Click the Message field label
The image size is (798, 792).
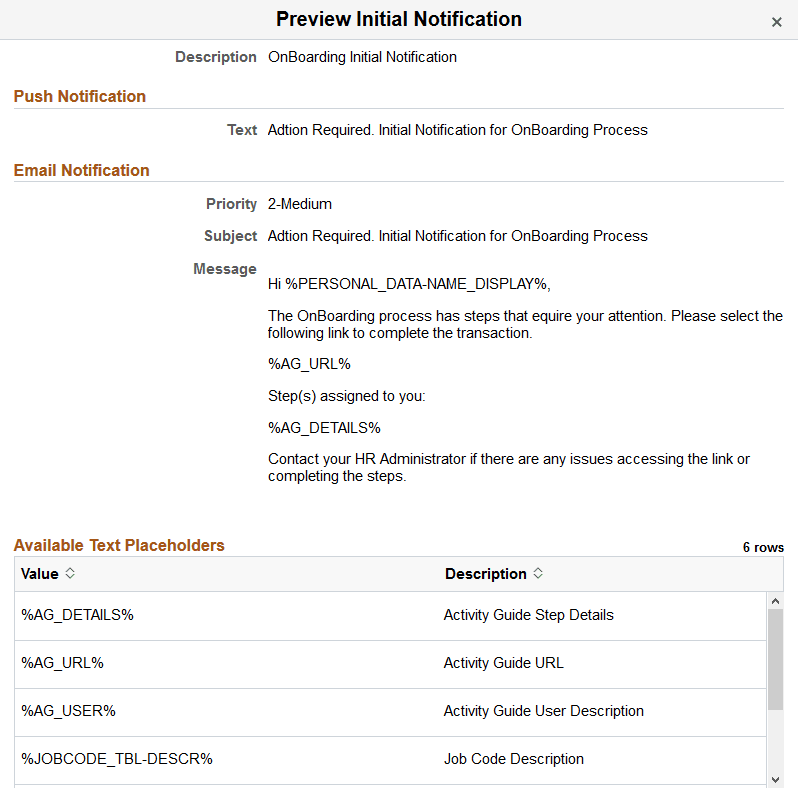pyautogui.click(x=225, y=269)
